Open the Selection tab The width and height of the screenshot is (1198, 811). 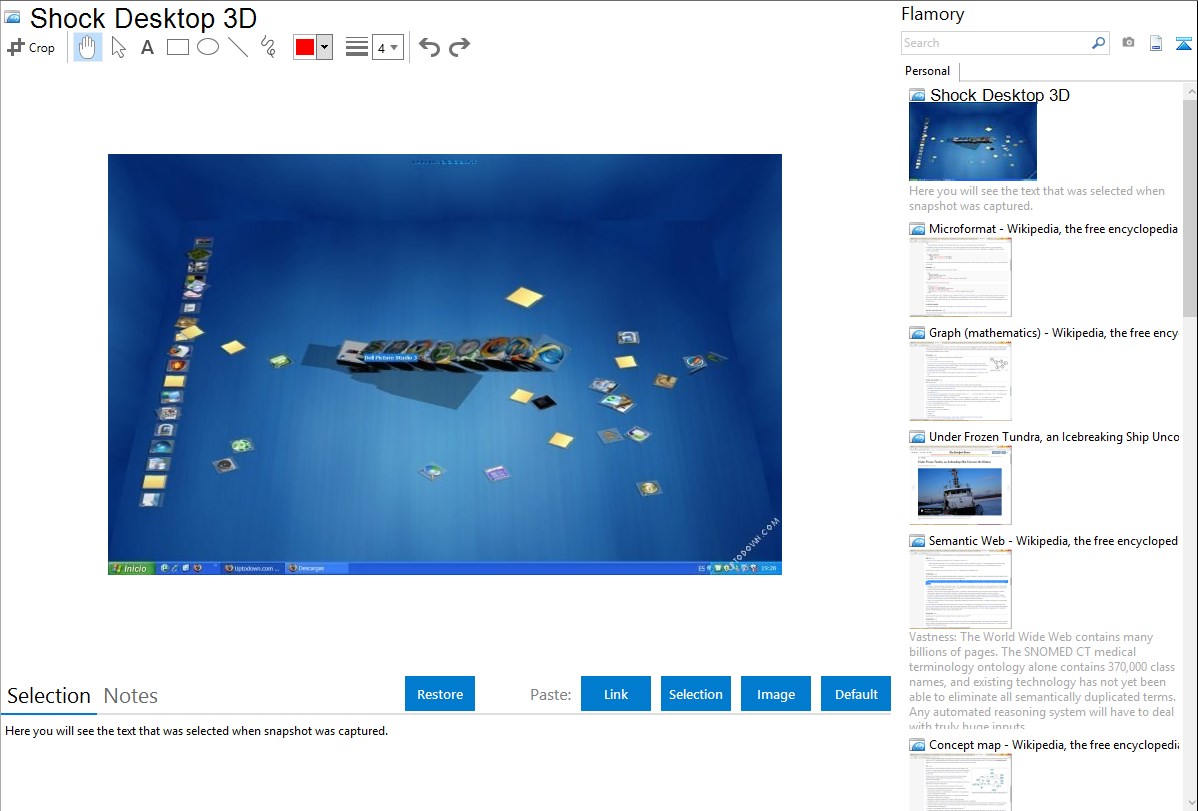49,696
